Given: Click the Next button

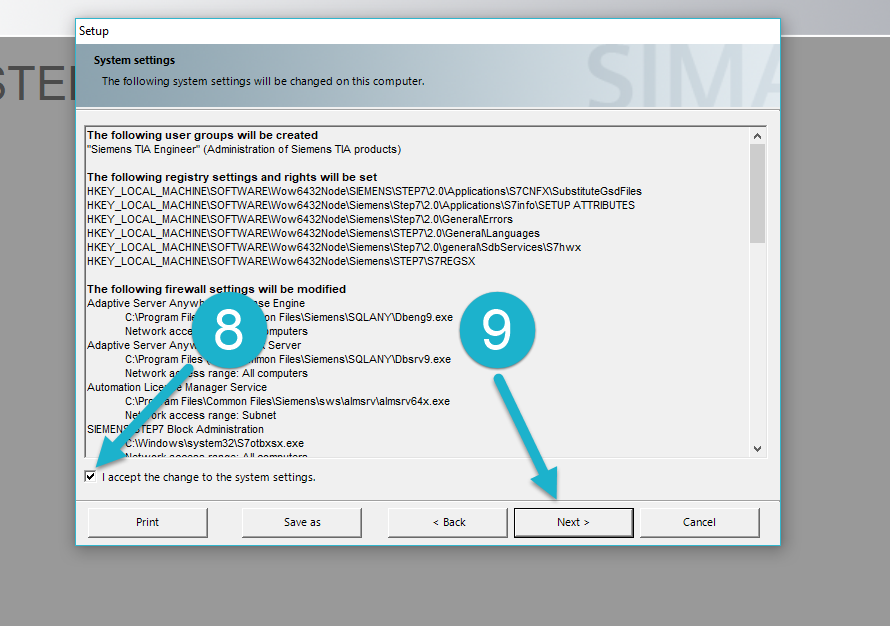Looking at the screenshot, I should (x=573, y=522).
